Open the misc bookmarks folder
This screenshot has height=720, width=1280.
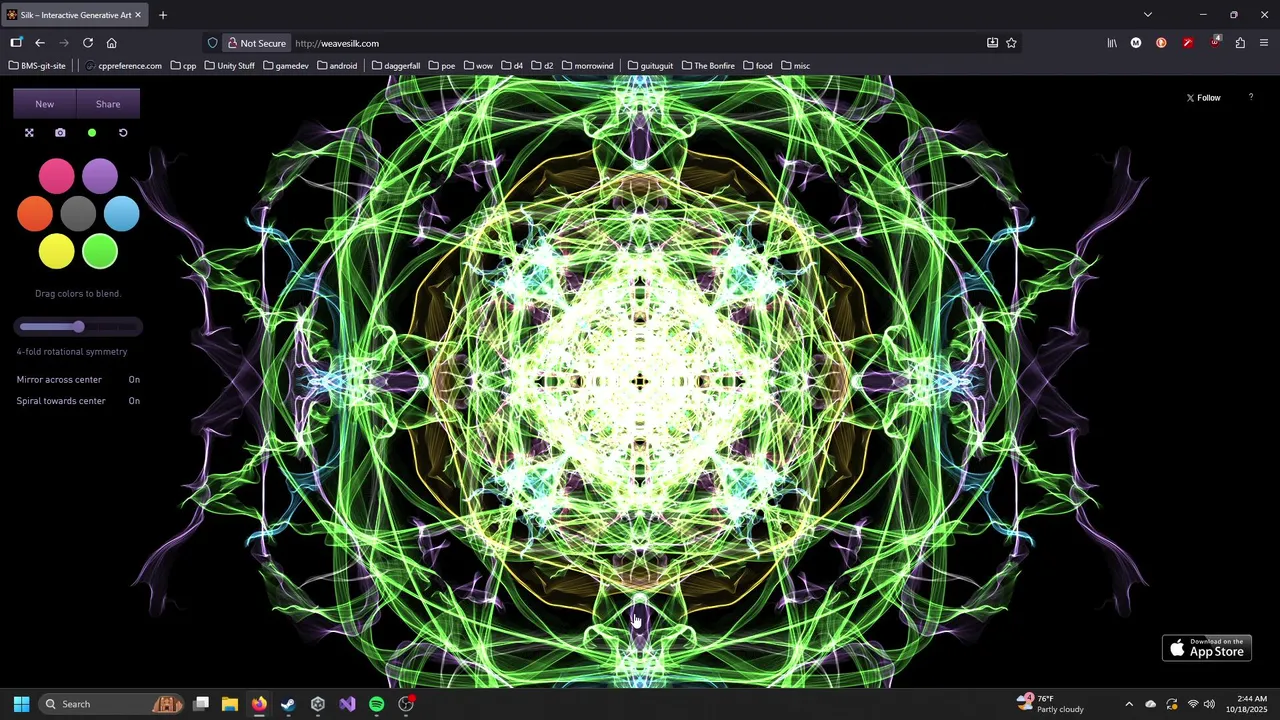(x=795, y=66)
